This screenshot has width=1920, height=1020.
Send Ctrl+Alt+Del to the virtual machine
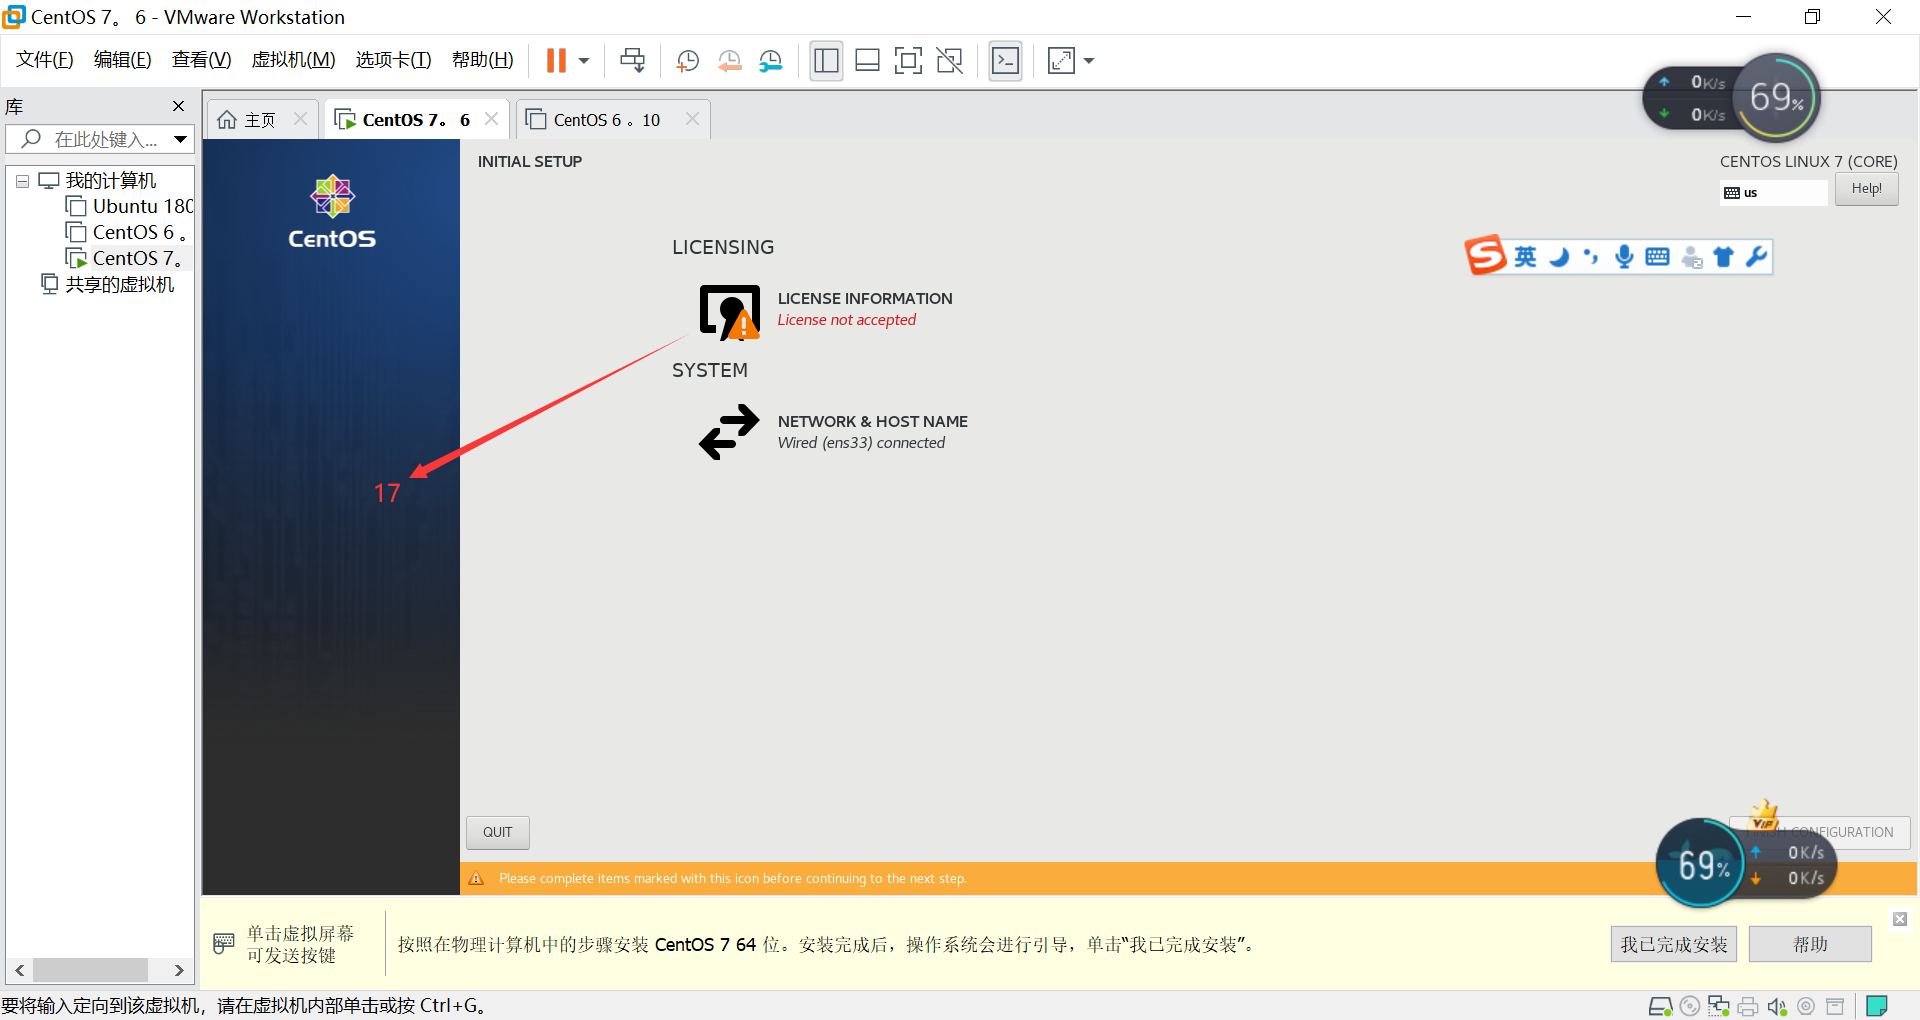point(633,61)
